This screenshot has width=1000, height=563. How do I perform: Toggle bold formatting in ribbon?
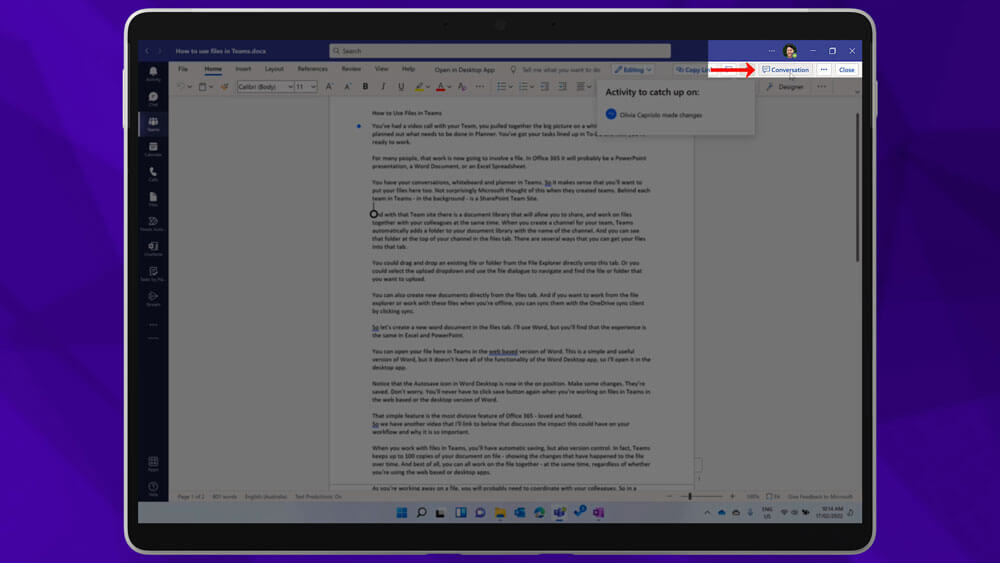pos(366,87)
